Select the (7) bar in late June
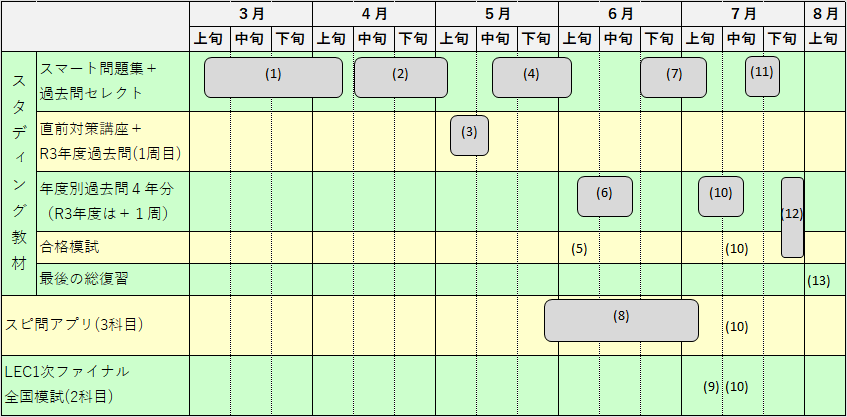This screenshot has width=847, height=417. tap(673, 77)
